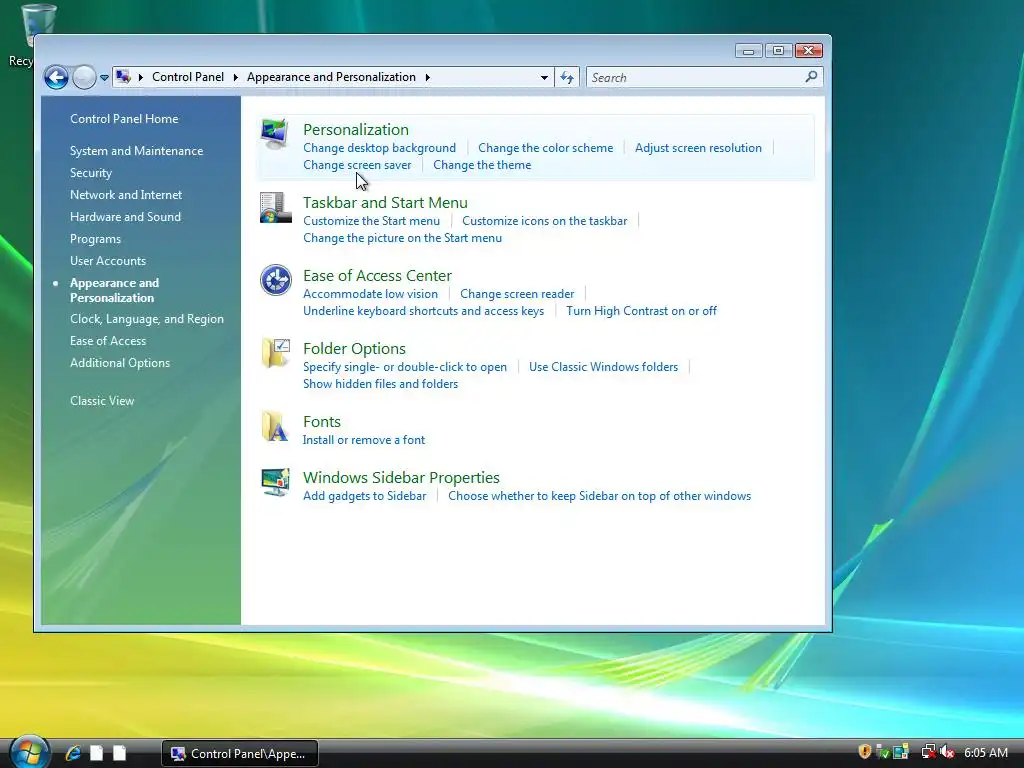
Task: Click the Ease of Access Center icon
Action: (x=276, y=280)
